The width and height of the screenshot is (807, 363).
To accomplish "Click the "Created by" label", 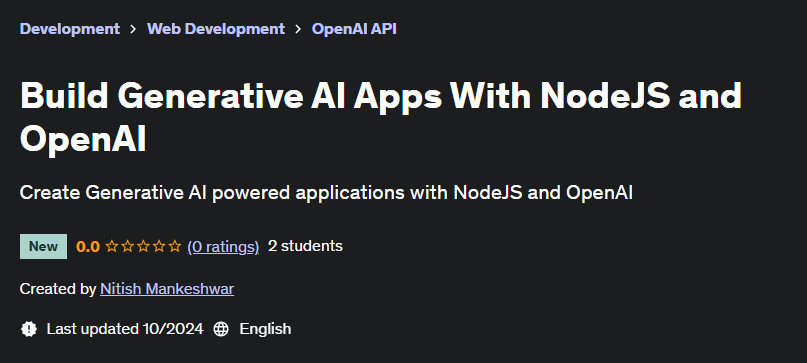I will click(x=58, y=289).
